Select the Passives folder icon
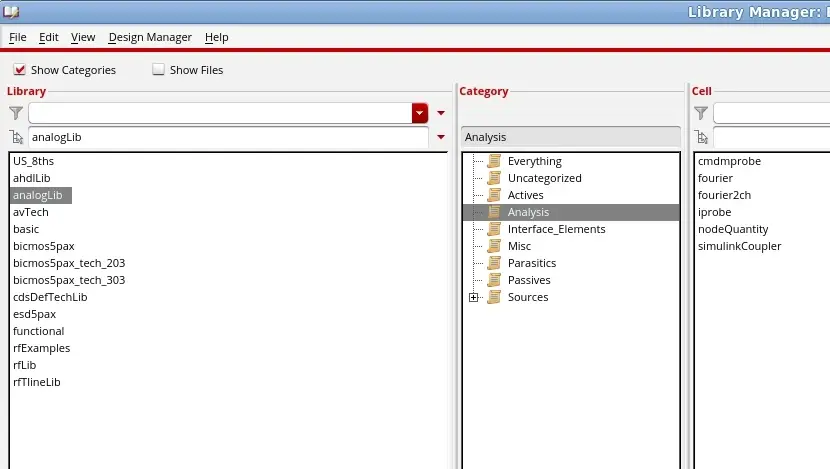 click(x=494, y=280)
